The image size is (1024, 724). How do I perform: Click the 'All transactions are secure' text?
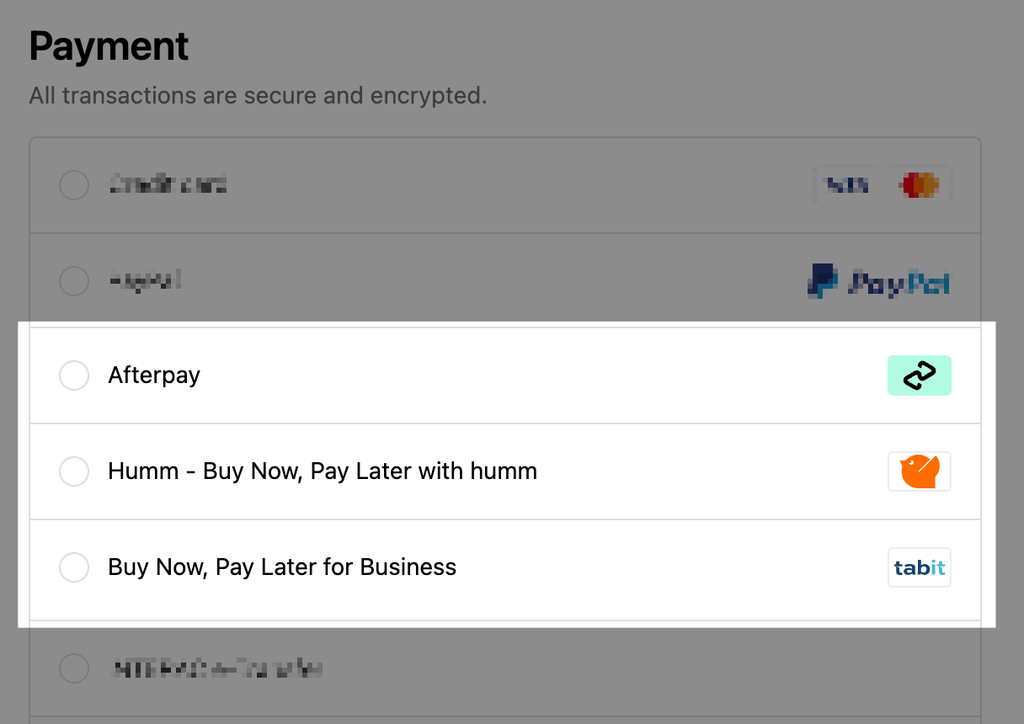pyautogui.click(x=257, y=96)
